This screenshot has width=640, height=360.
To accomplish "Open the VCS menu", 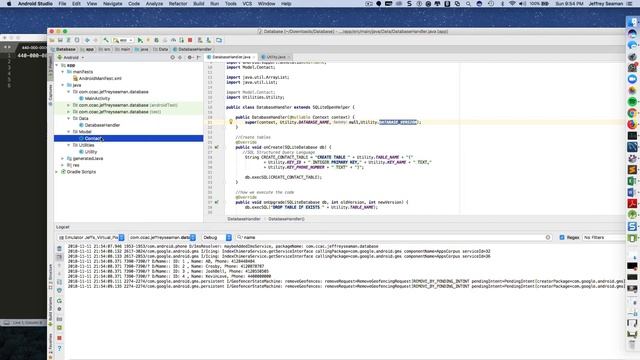I will [x=247, y=4].
